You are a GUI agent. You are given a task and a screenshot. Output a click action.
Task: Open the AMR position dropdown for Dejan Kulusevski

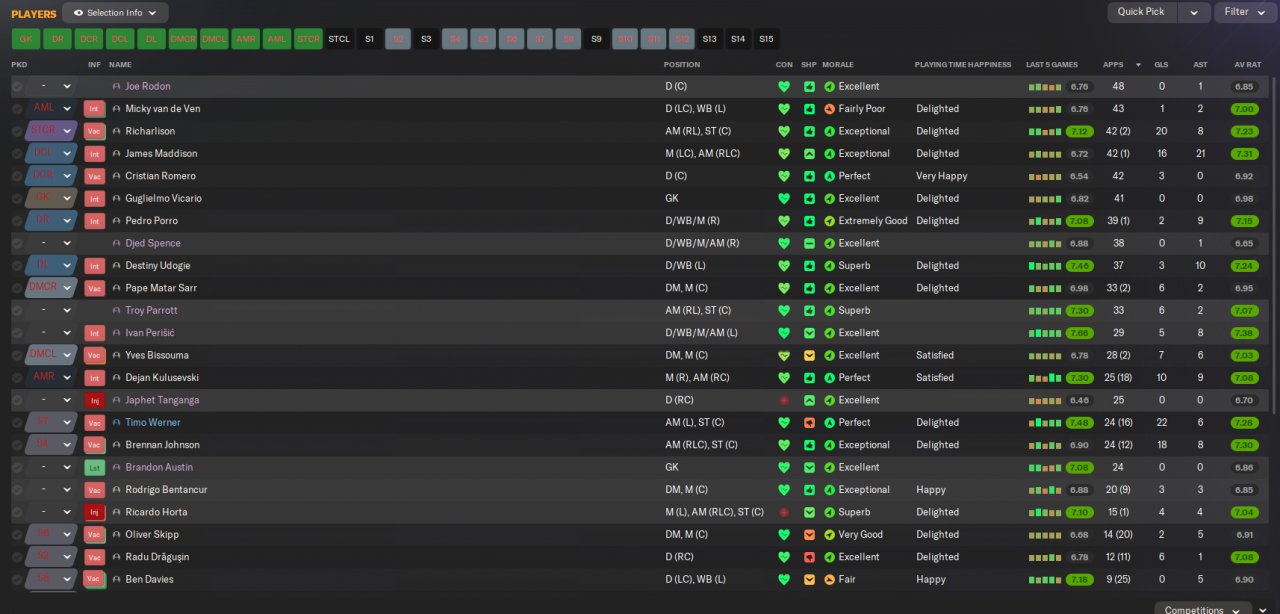point(52,377)
